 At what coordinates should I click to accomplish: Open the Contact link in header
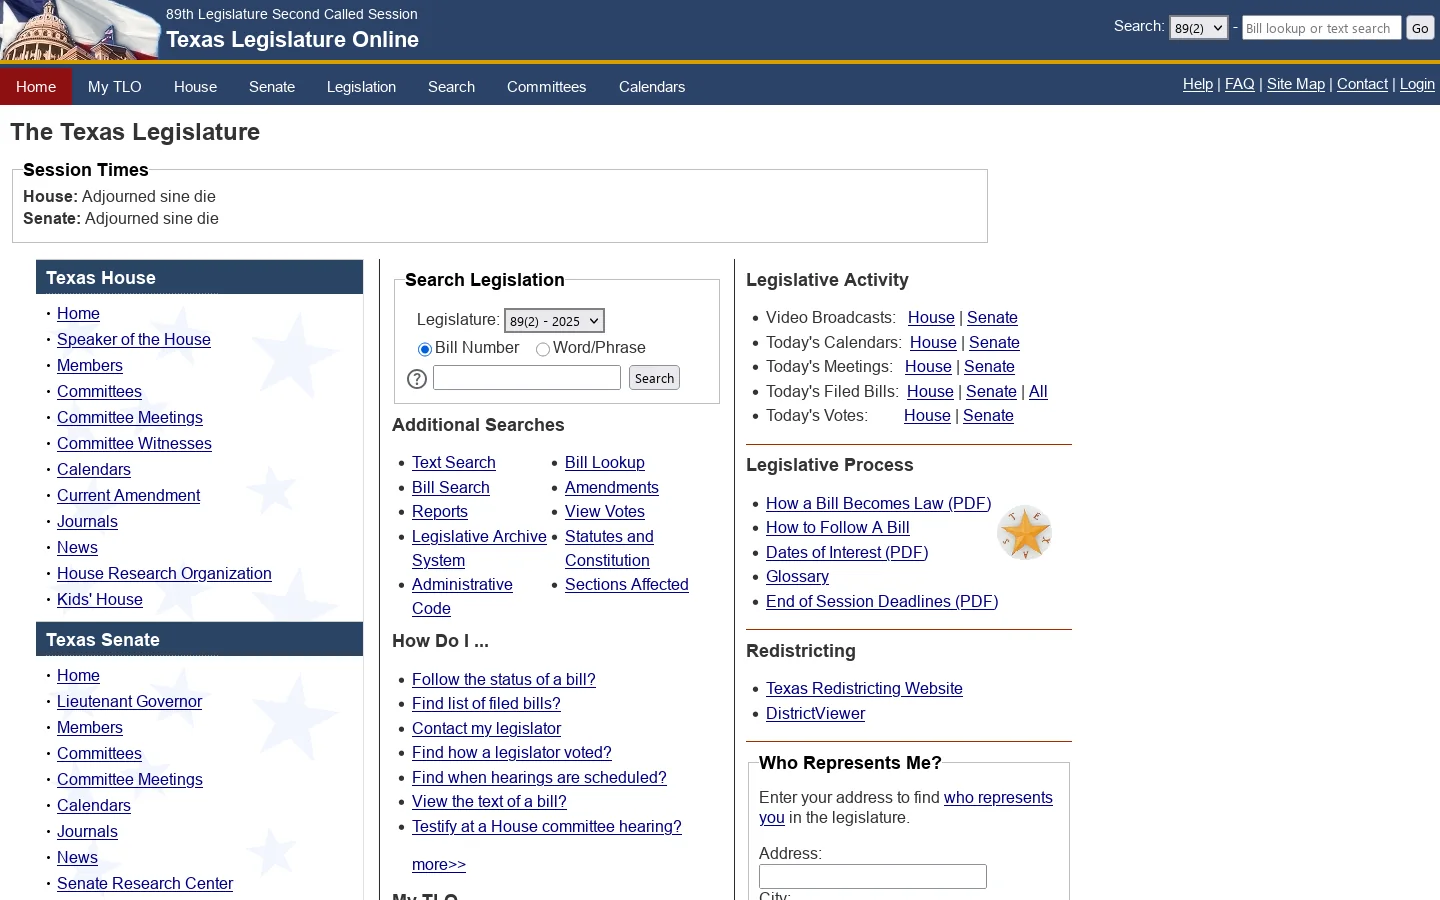coord(1362,84)
